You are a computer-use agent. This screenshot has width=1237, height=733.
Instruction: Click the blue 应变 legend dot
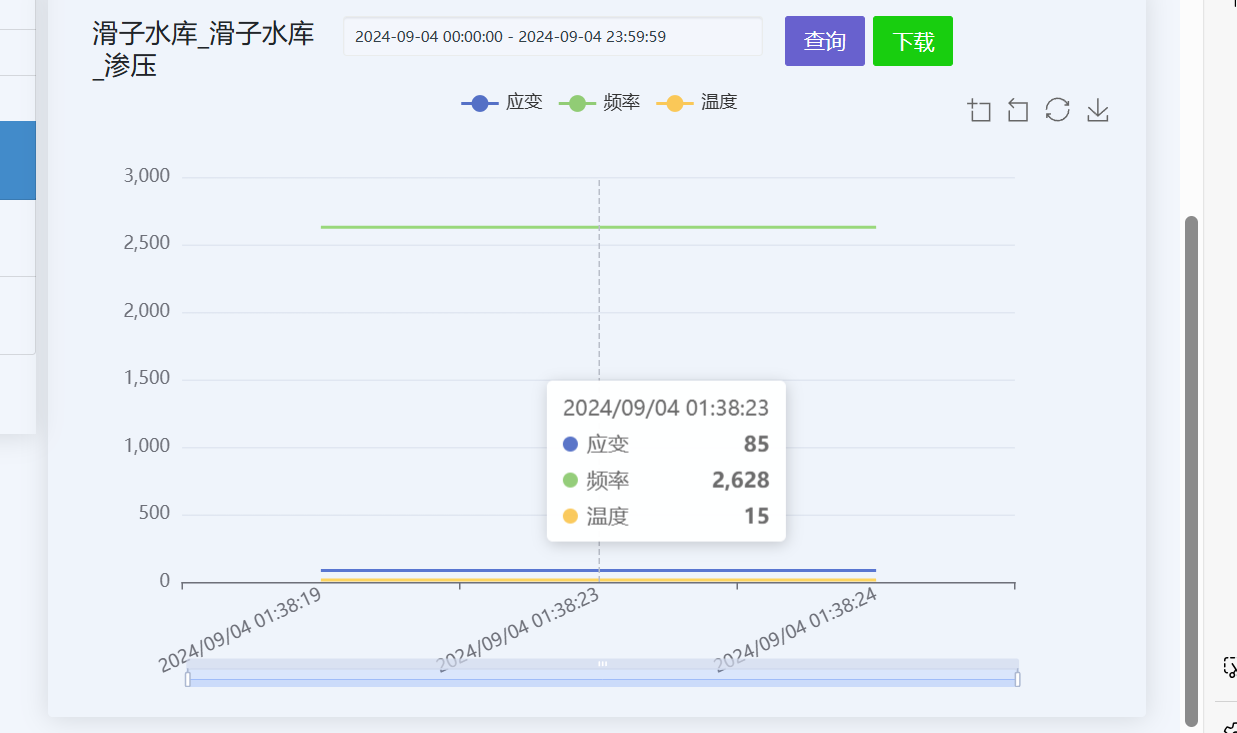478,102
